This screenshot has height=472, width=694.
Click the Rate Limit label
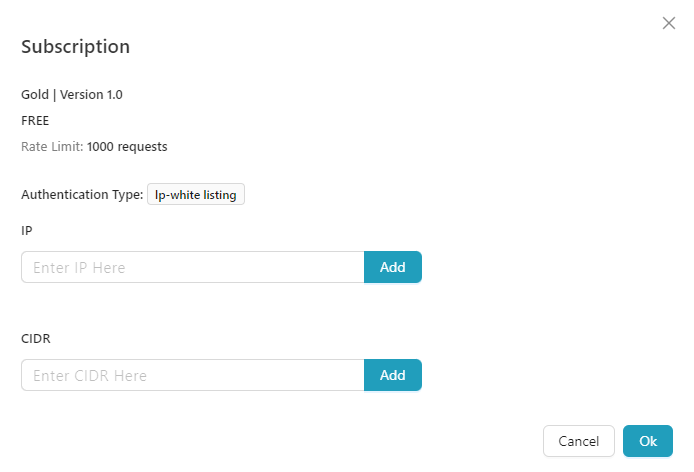point(52,147)
